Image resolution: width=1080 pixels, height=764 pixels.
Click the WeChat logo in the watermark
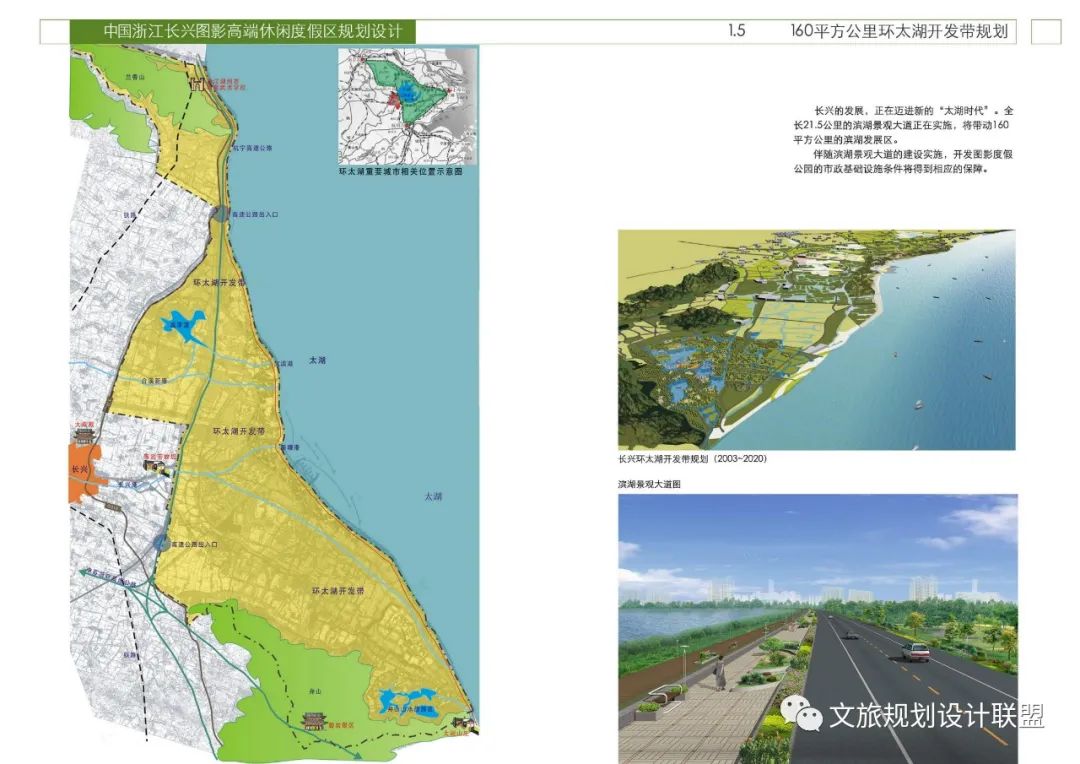[801, 714]
